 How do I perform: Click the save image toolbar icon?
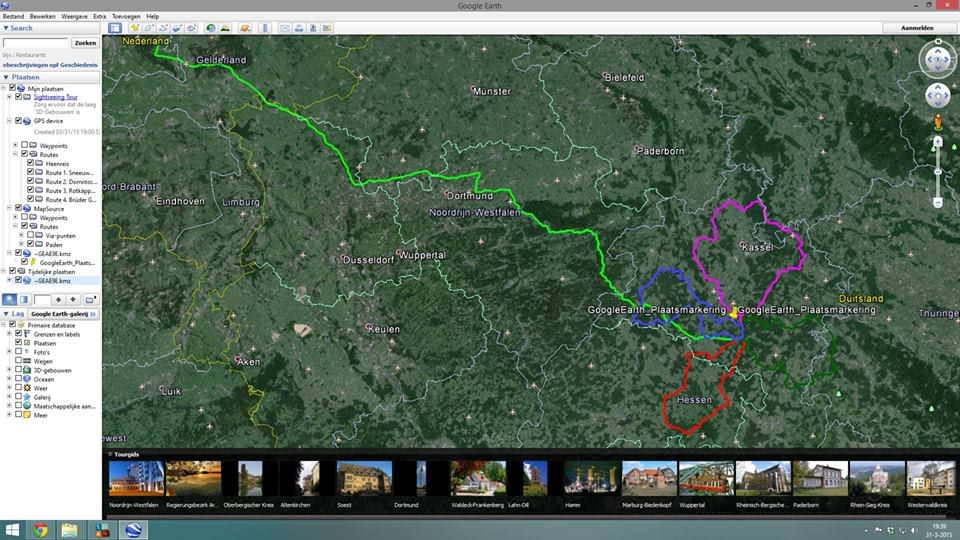(313, 28)
